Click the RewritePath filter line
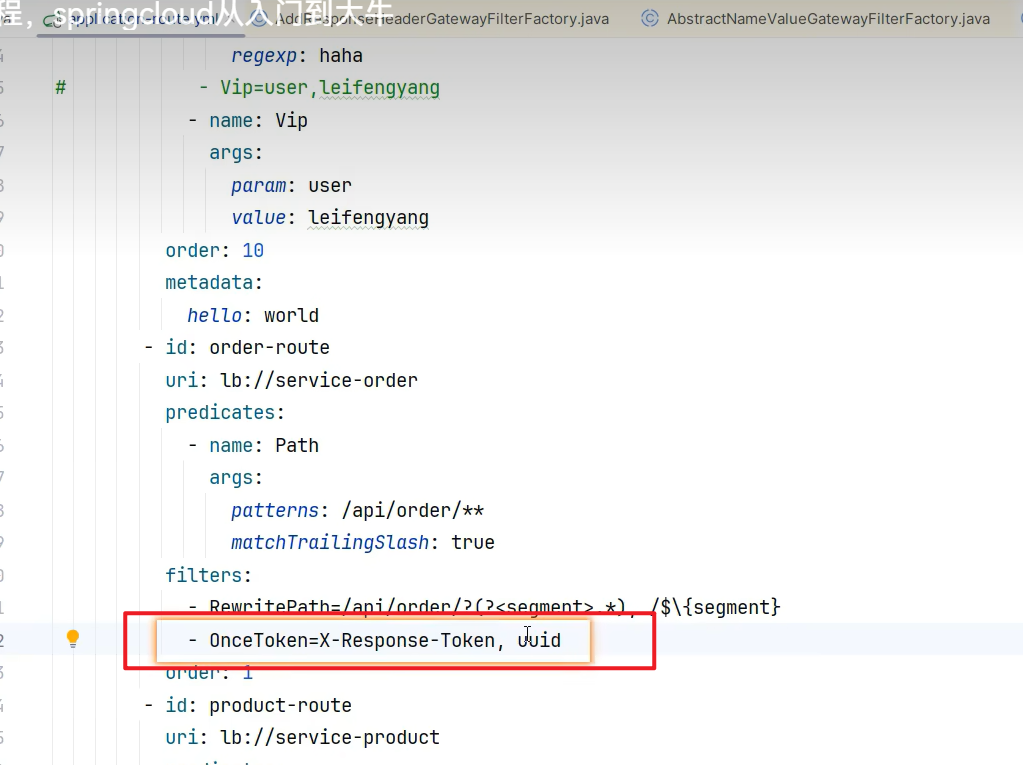 pyautogui.click(x=484, y=607)
